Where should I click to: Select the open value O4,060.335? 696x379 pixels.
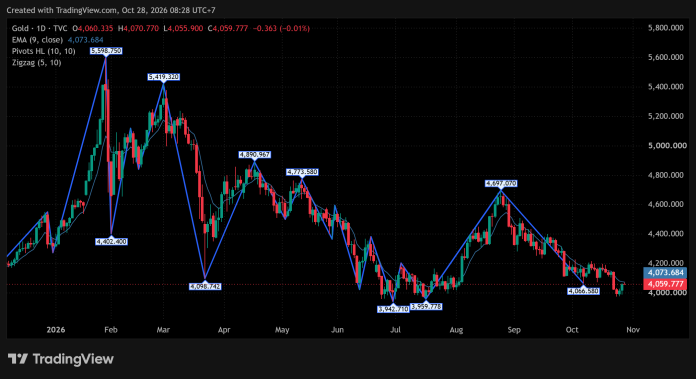93,28
